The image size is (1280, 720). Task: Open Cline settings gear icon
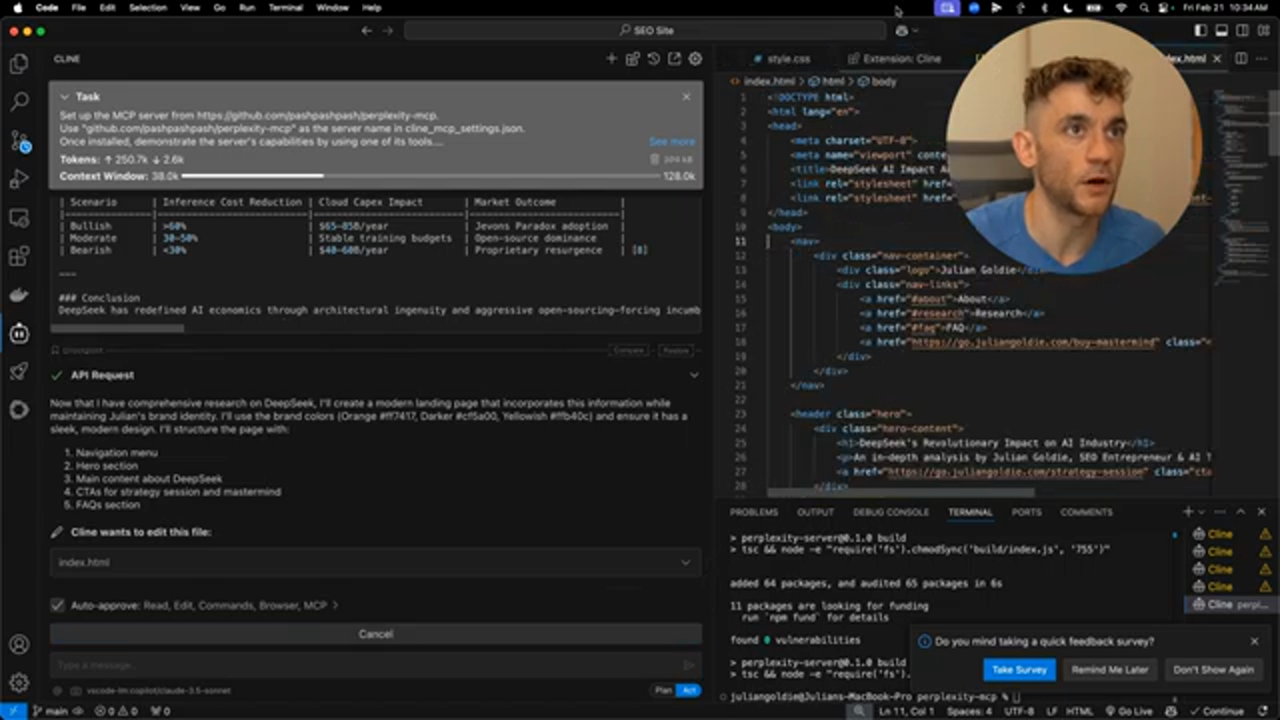695,59
